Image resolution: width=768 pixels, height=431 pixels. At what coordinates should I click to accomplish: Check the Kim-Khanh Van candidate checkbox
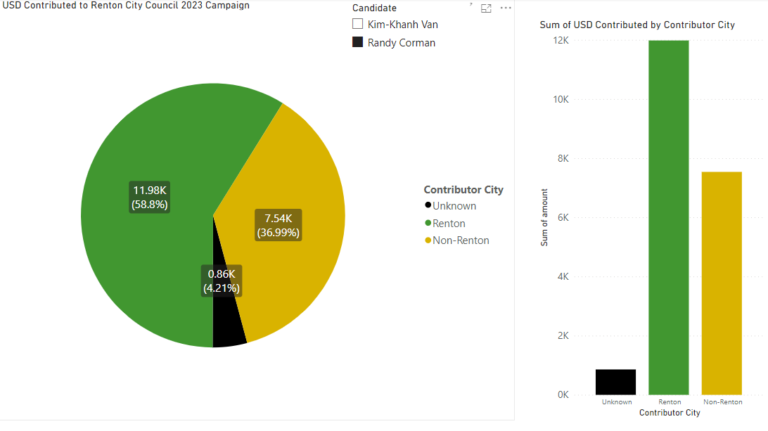pos(358,23)
